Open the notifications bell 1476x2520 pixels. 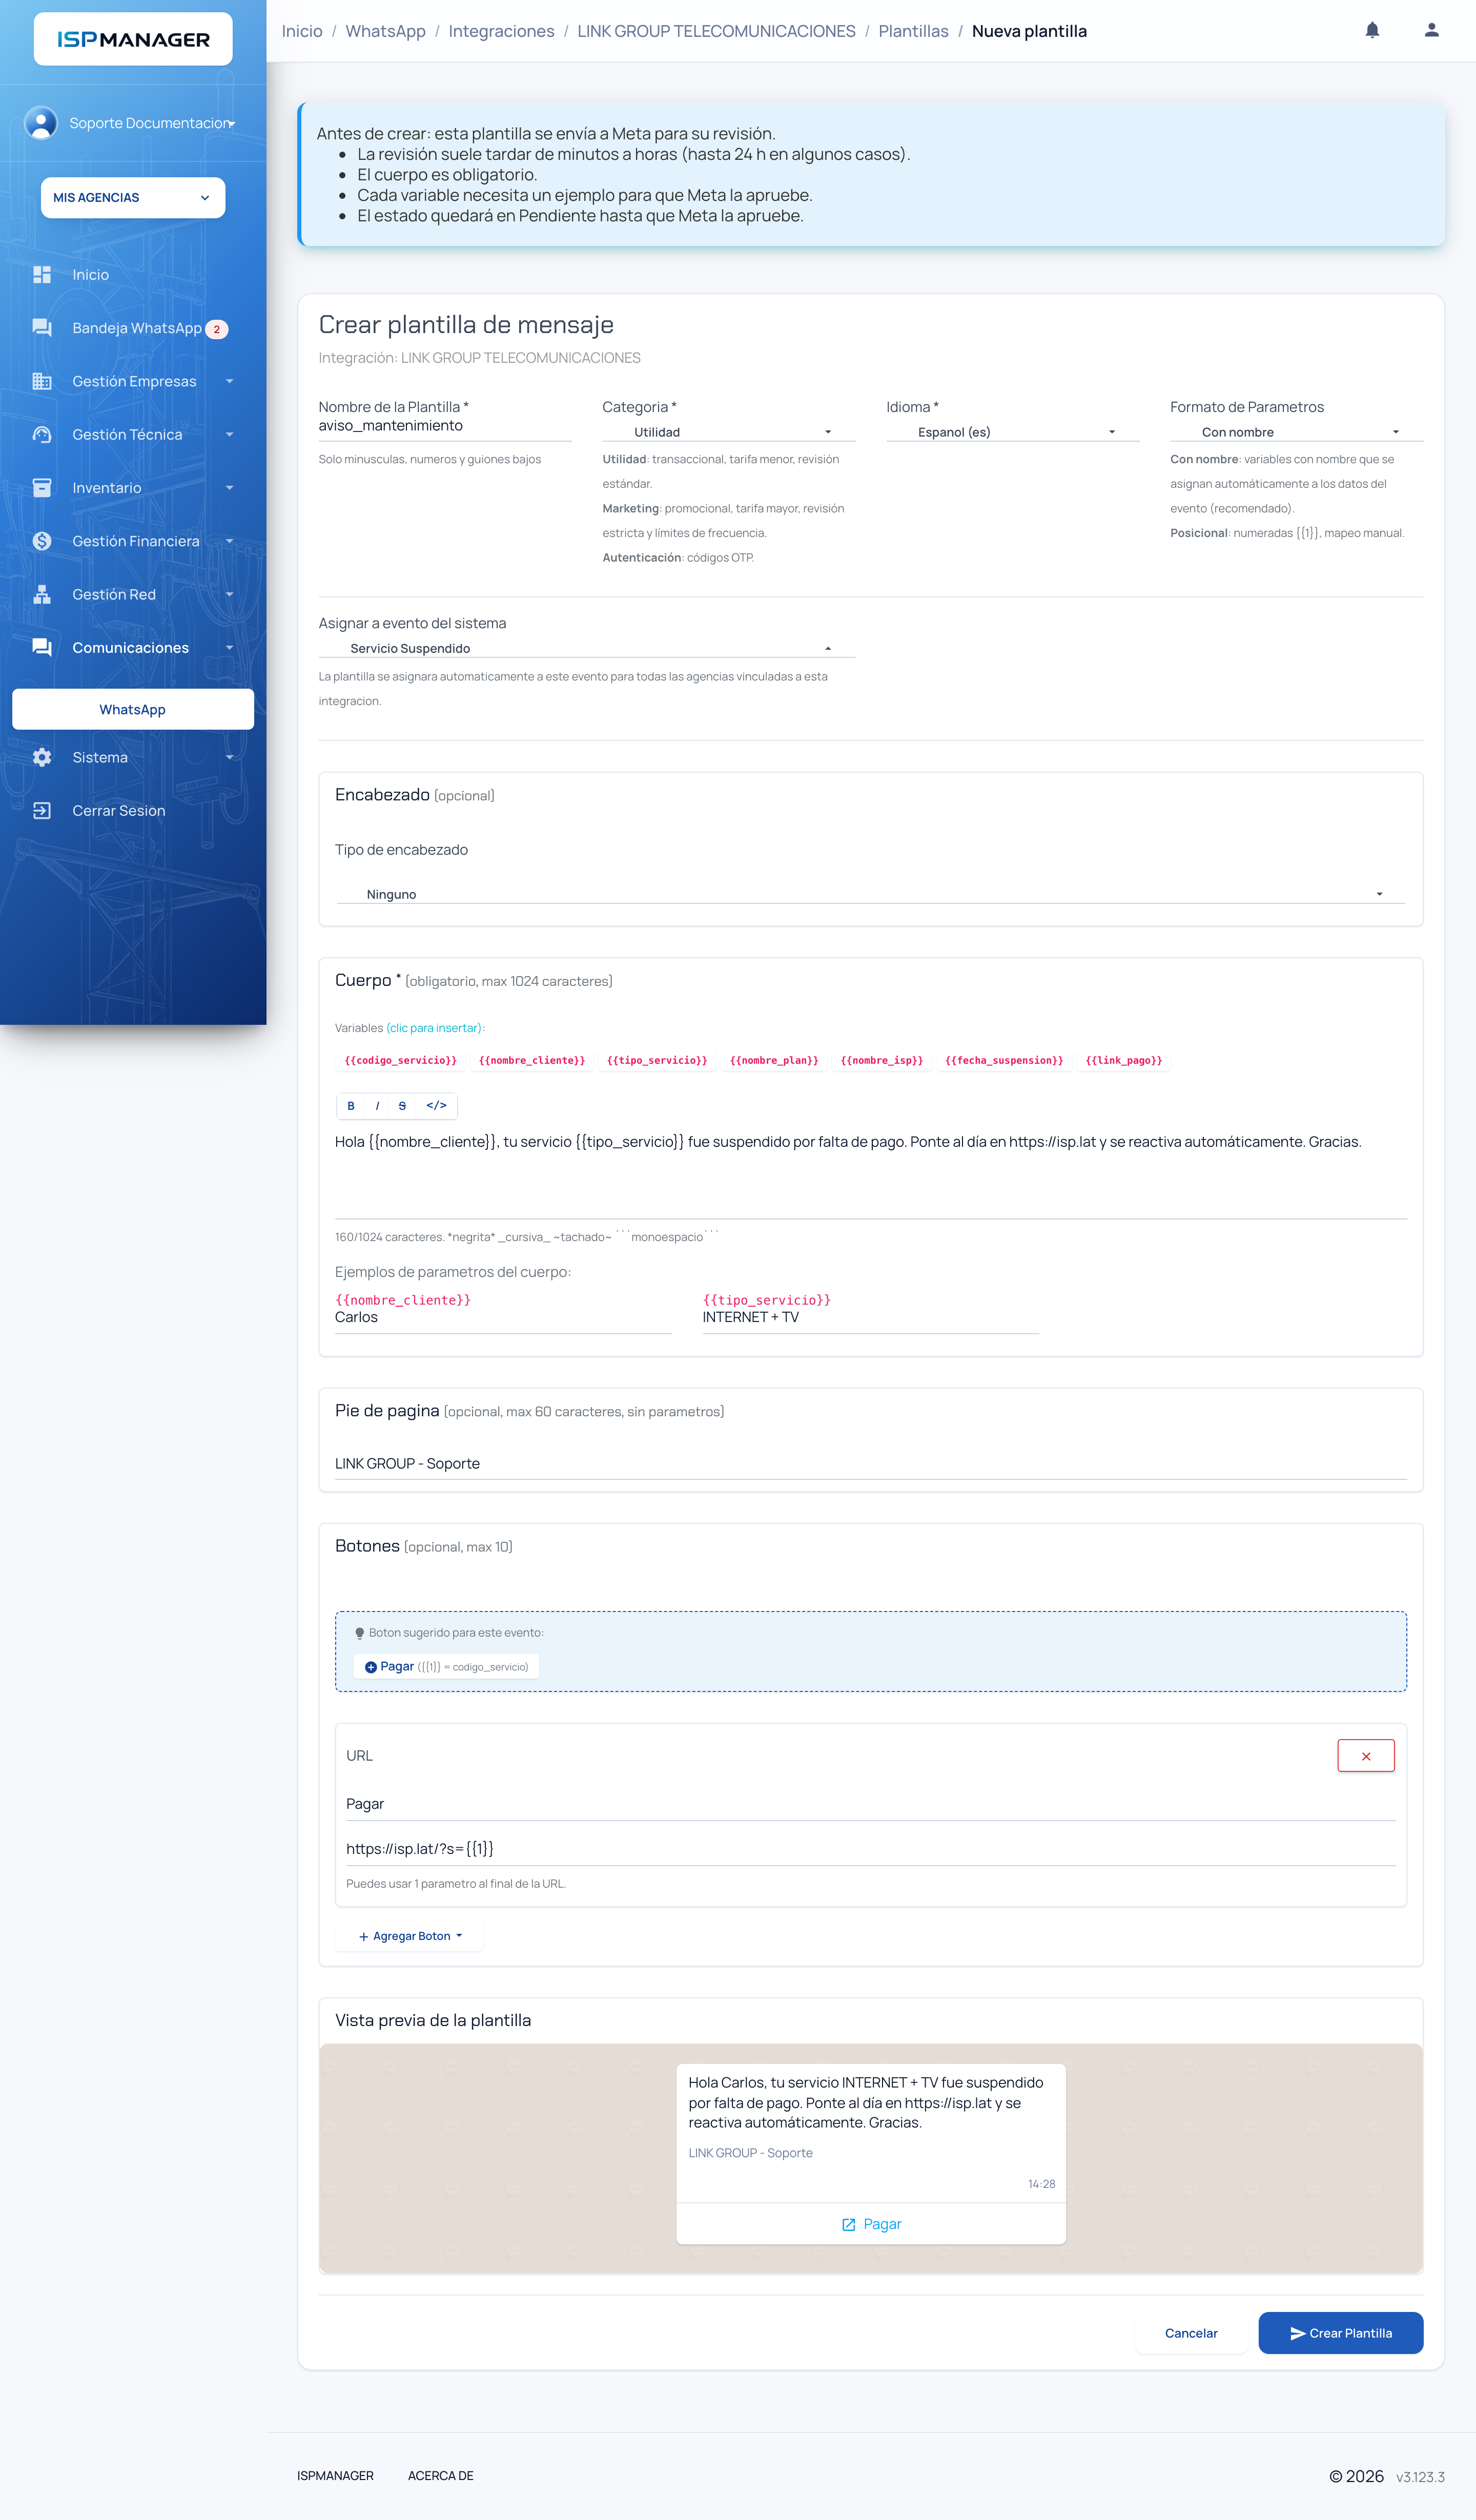point(1372,30)
